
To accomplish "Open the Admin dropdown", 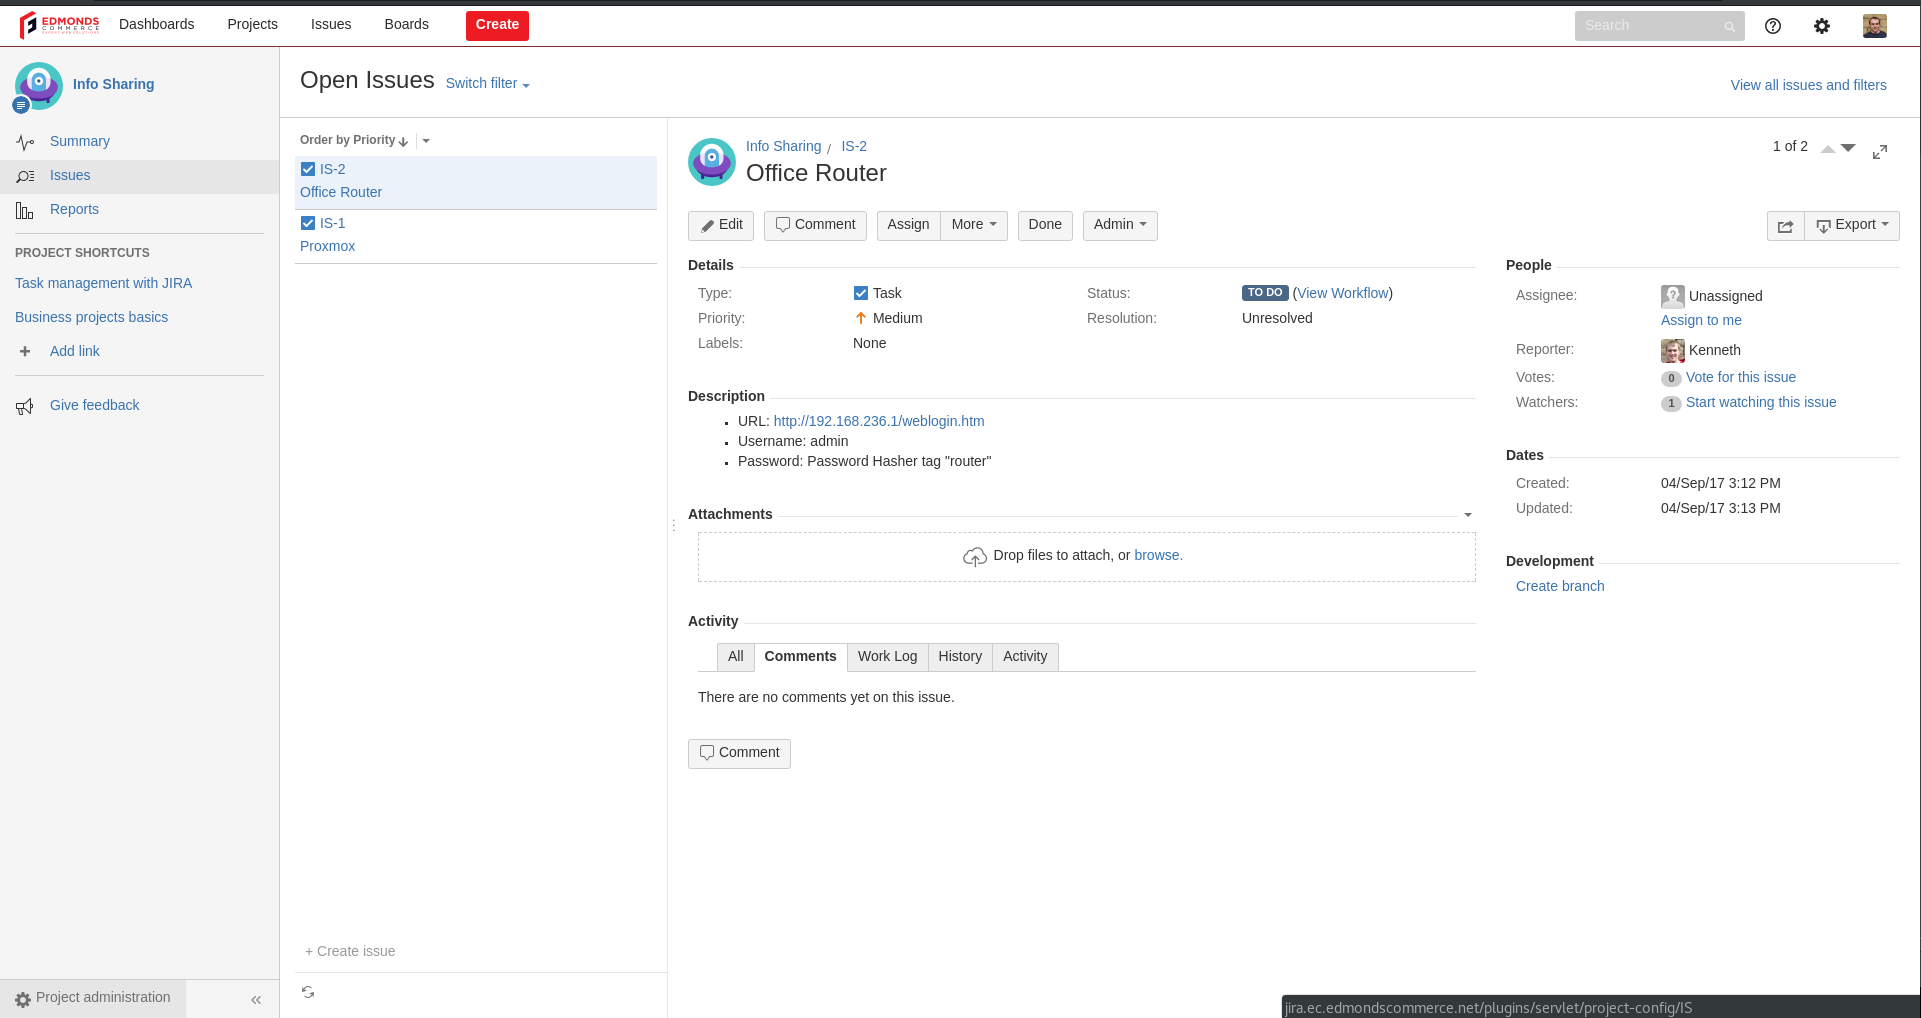I will 1120,225.
